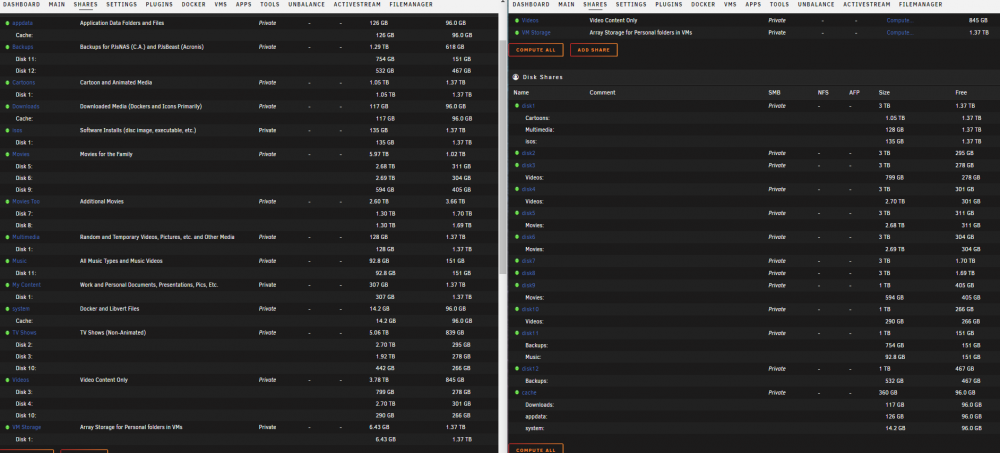Viewport: 1000px width, 453px height.
Task: Click green status dot beside Multimedia share
Action: click(7, 237)
